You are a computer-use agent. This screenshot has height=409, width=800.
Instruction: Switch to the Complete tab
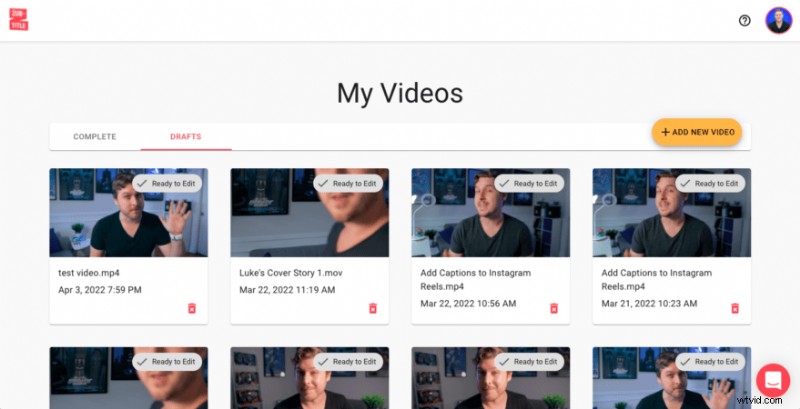[x=95, y=137]
